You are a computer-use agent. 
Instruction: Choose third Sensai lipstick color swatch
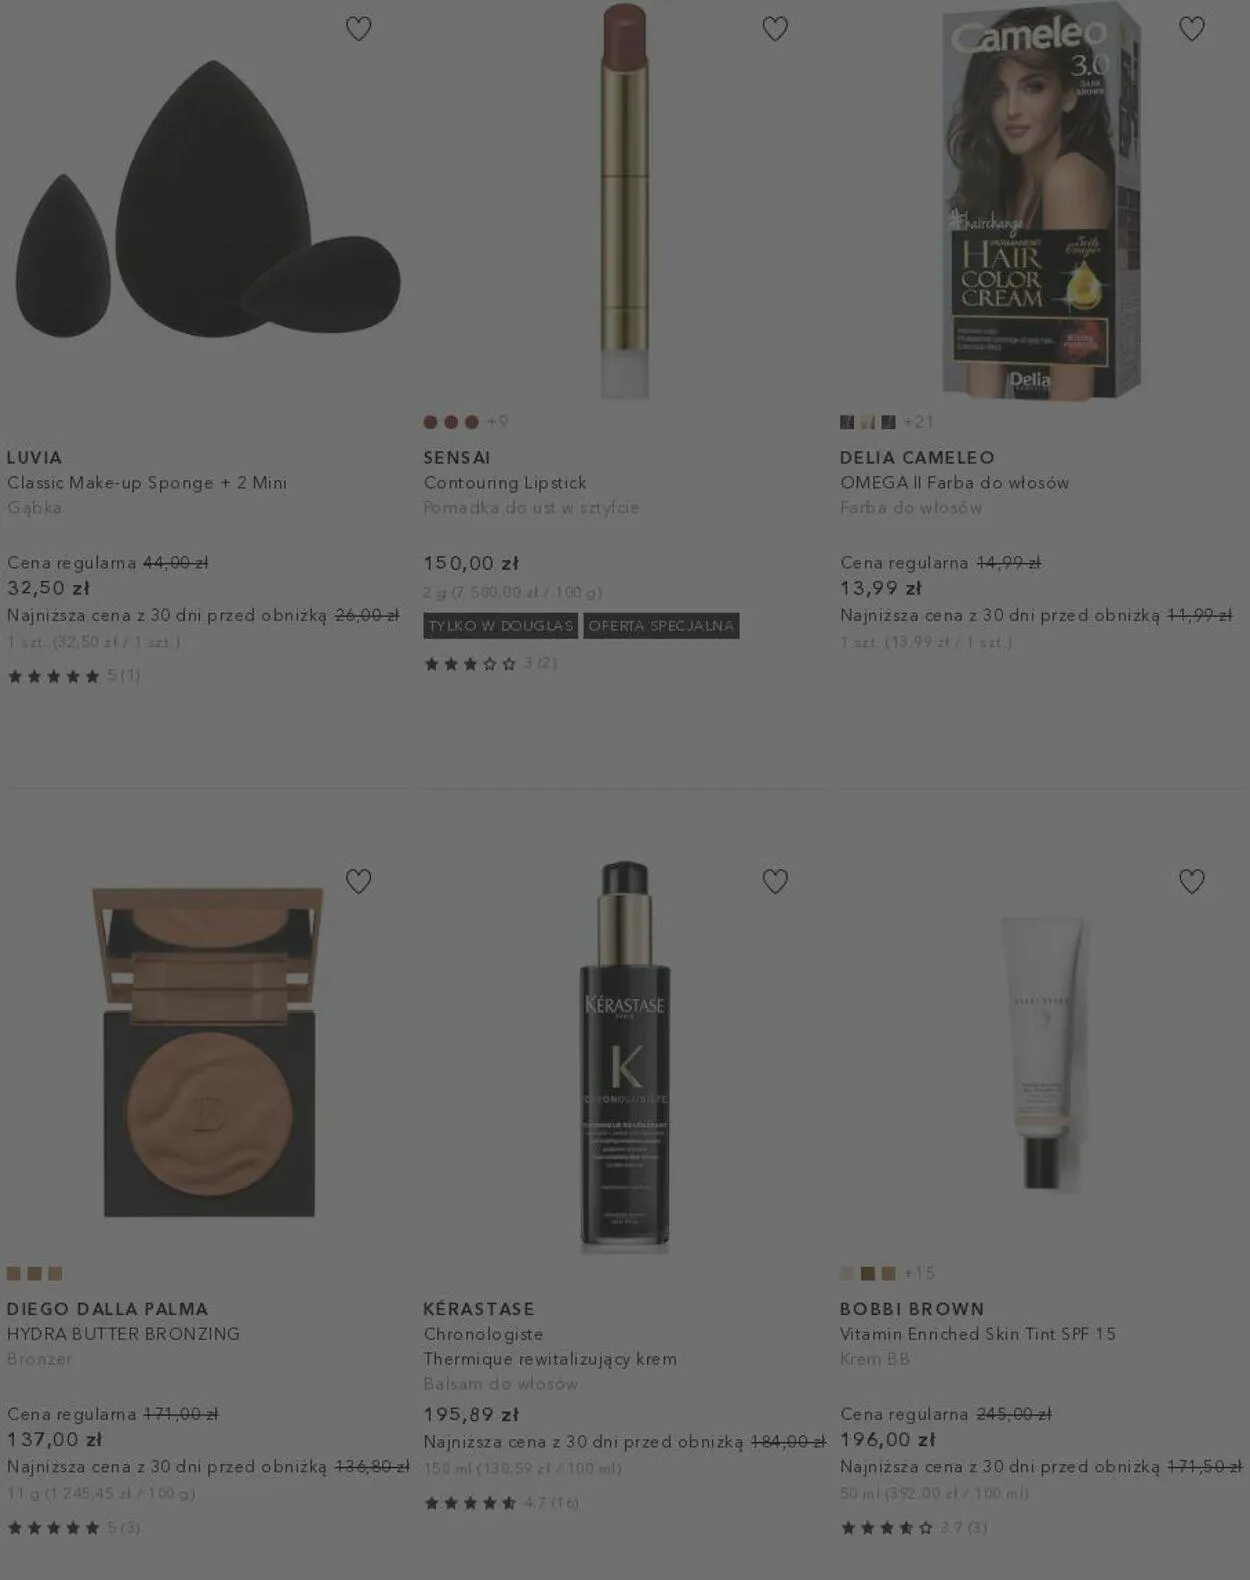click(x=471, y=422)
